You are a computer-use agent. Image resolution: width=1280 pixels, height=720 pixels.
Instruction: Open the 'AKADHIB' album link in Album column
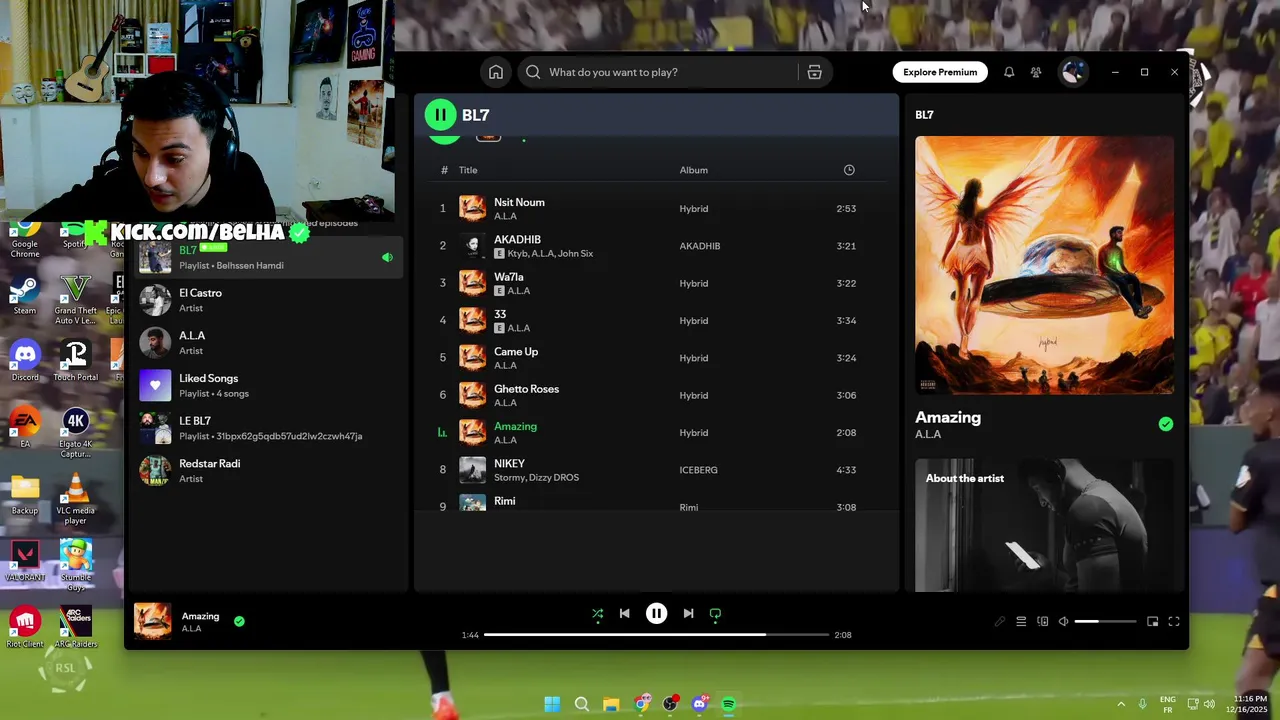tap(699, 246)
